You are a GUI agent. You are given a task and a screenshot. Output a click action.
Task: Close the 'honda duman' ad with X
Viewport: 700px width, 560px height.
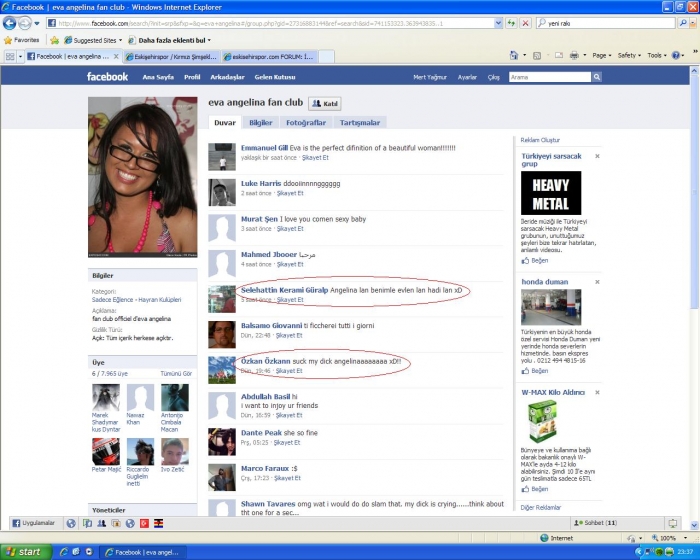click(597, 282)
